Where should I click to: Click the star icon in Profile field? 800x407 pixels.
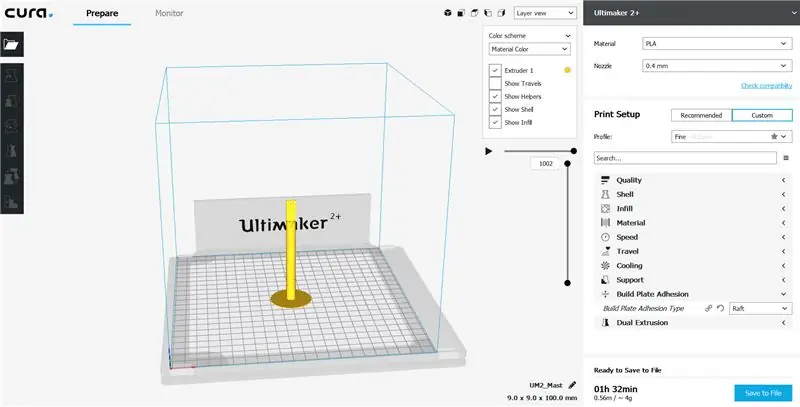coord(774,137)
